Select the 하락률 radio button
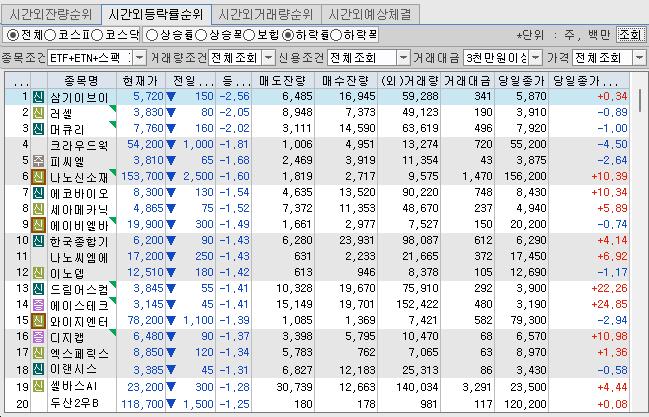 tap(288, 35)
